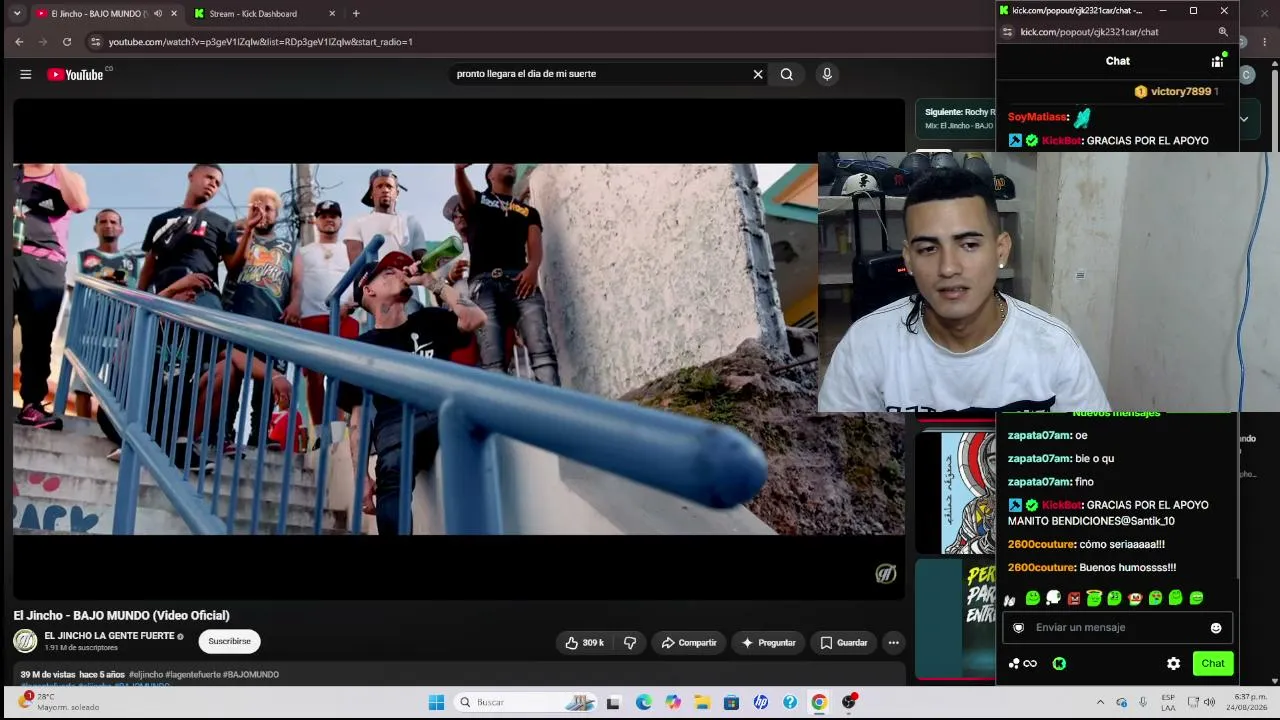Screen dimensions: 1280x720
Task: Run the YouTube search with magnifier button
Action: click(787, 74)
